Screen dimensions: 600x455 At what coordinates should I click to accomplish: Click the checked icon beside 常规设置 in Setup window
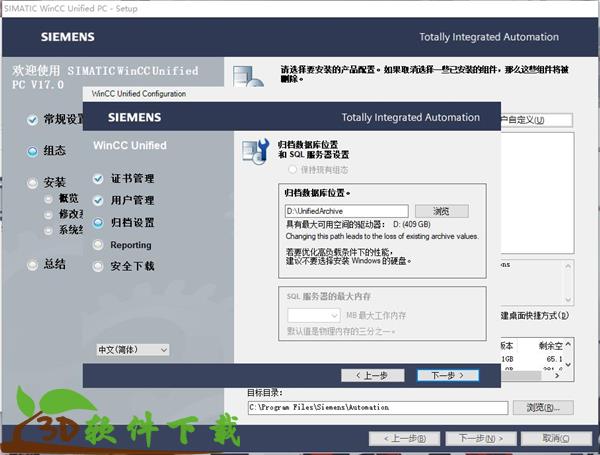tap(33, 120)
